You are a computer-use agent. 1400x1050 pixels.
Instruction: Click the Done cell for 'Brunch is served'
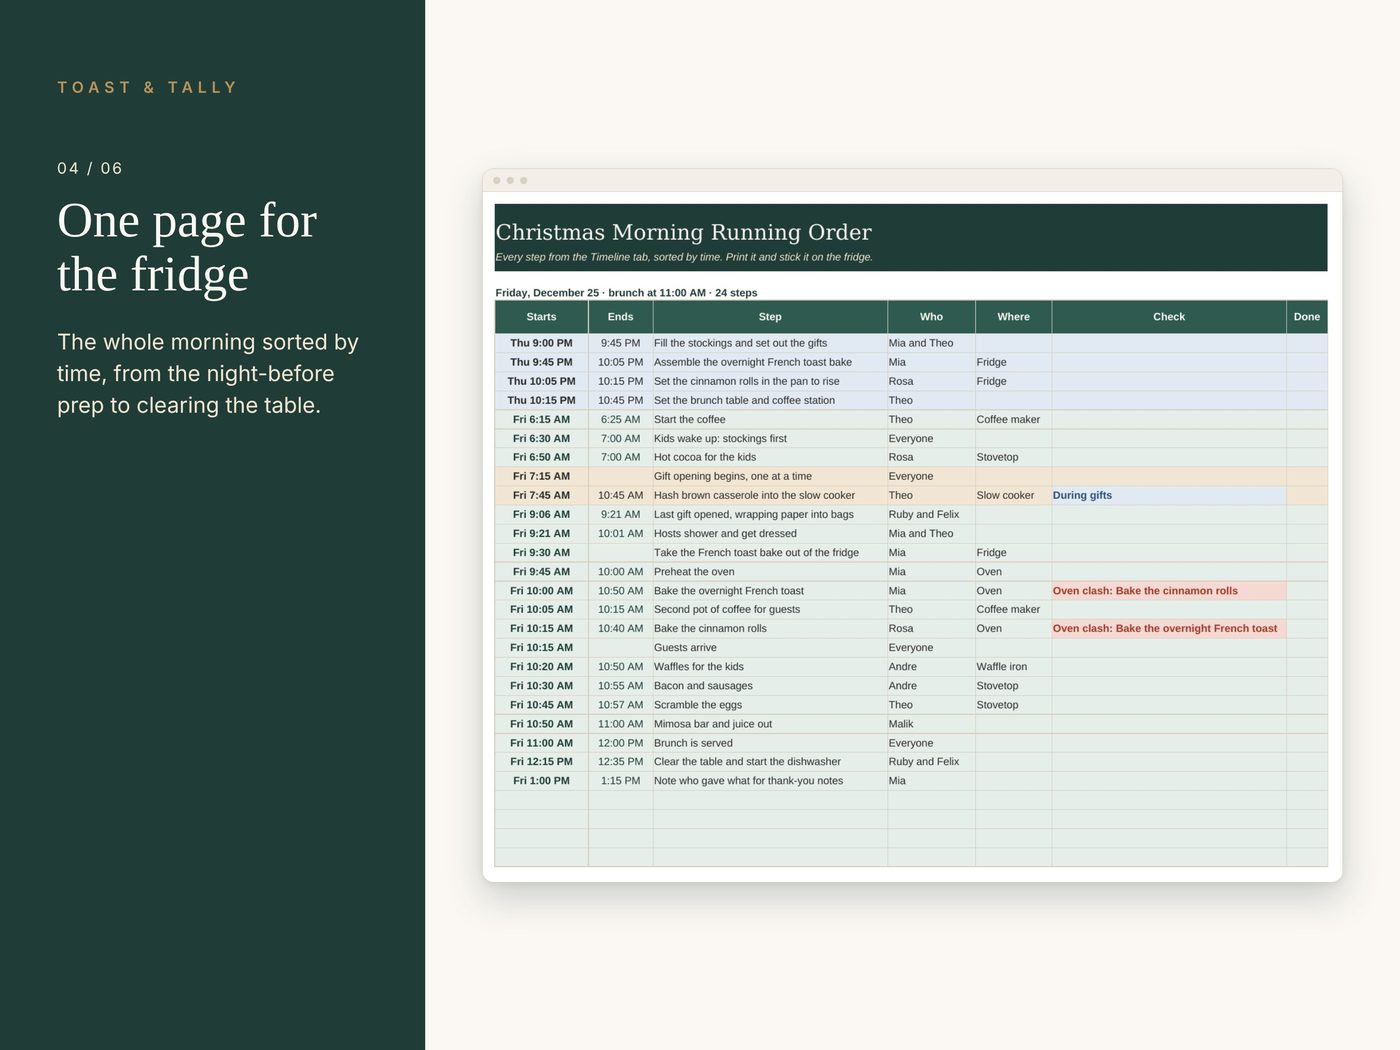(1307, 743)
